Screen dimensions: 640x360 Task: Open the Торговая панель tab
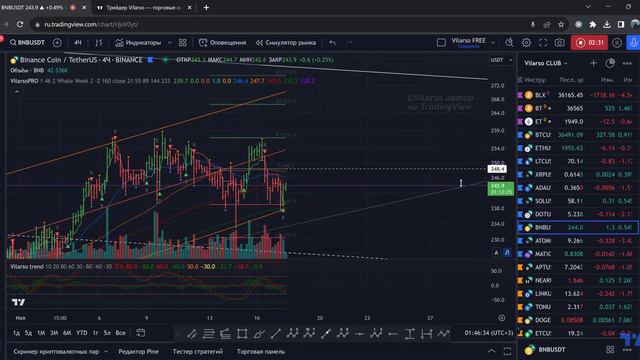click(x=261, y=351)
